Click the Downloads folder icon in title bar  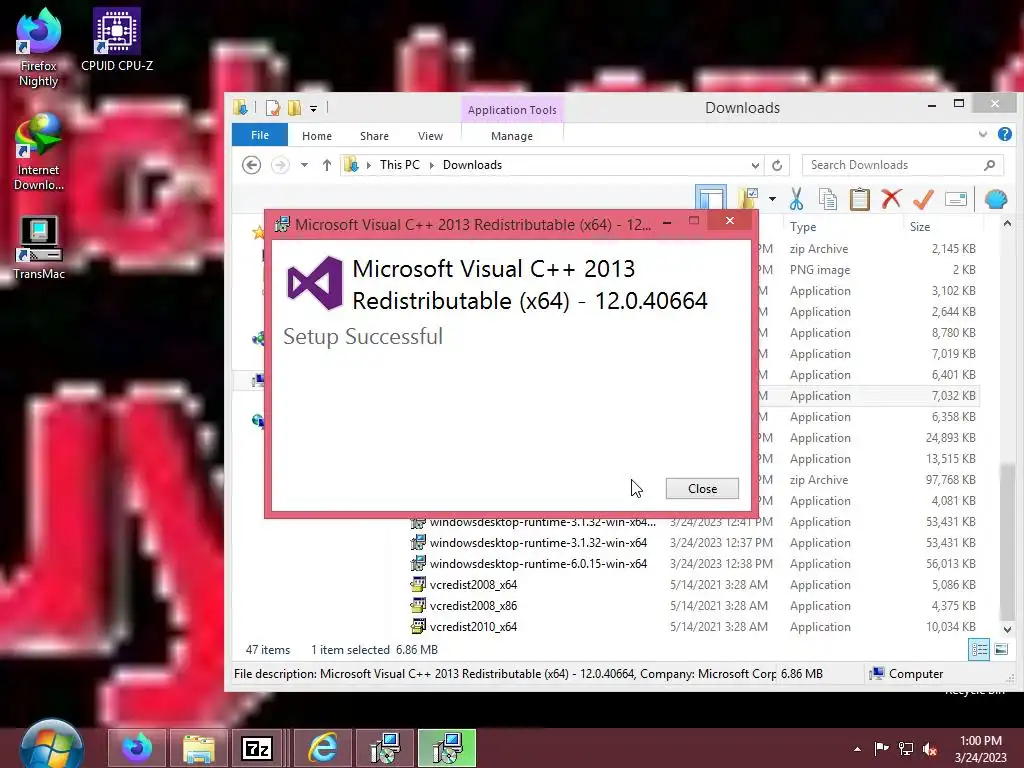pos(240,108)
